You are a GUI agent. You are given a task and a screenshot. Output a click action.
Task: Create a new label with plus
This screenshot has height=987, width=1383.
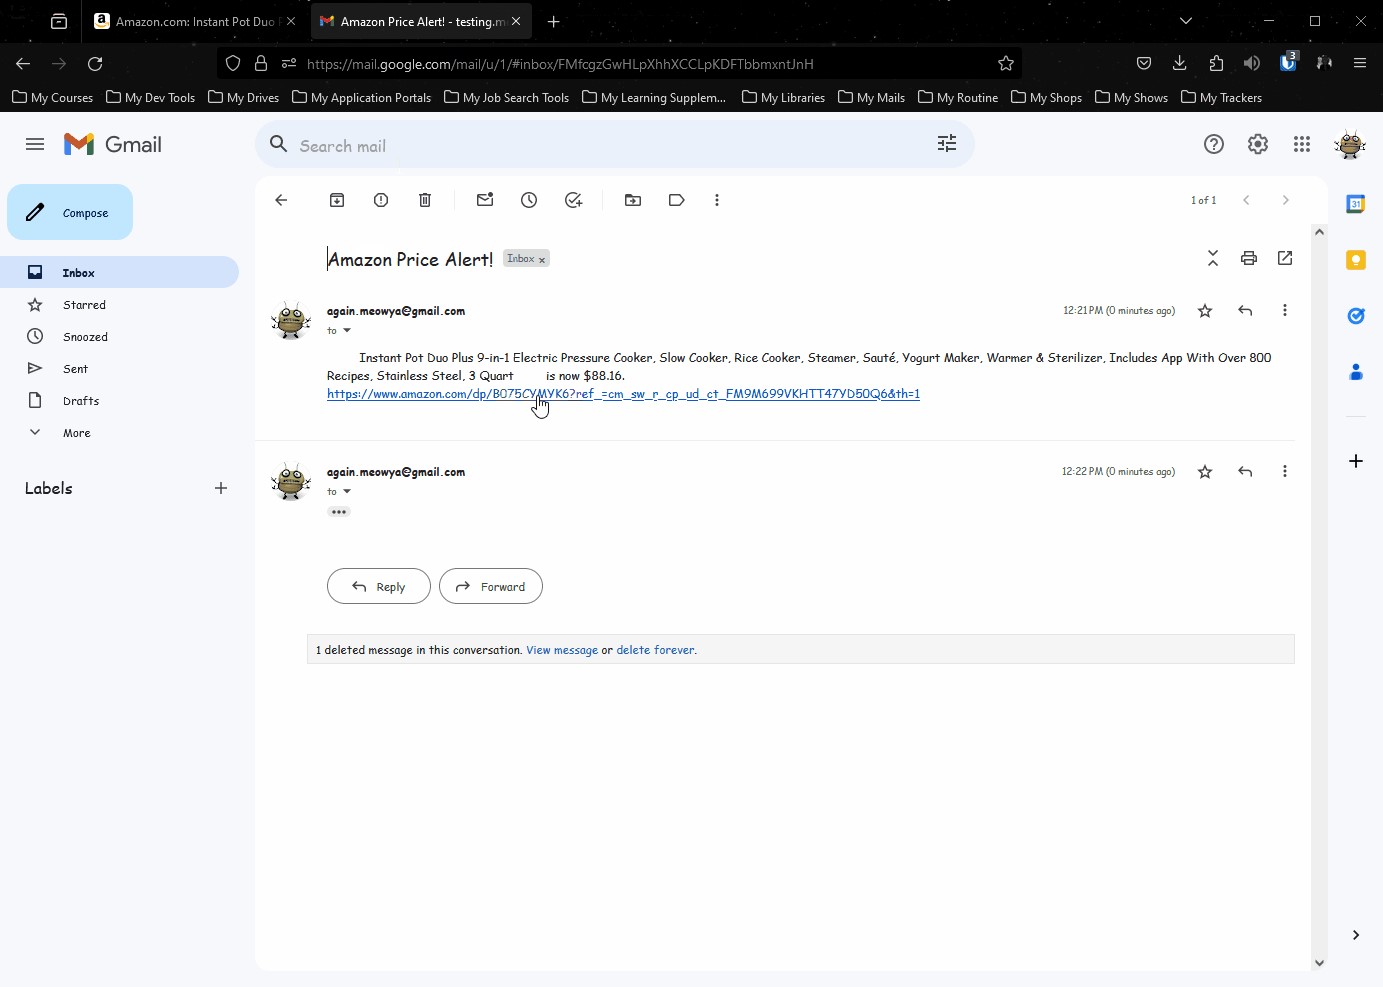click(x=221, y=488)
